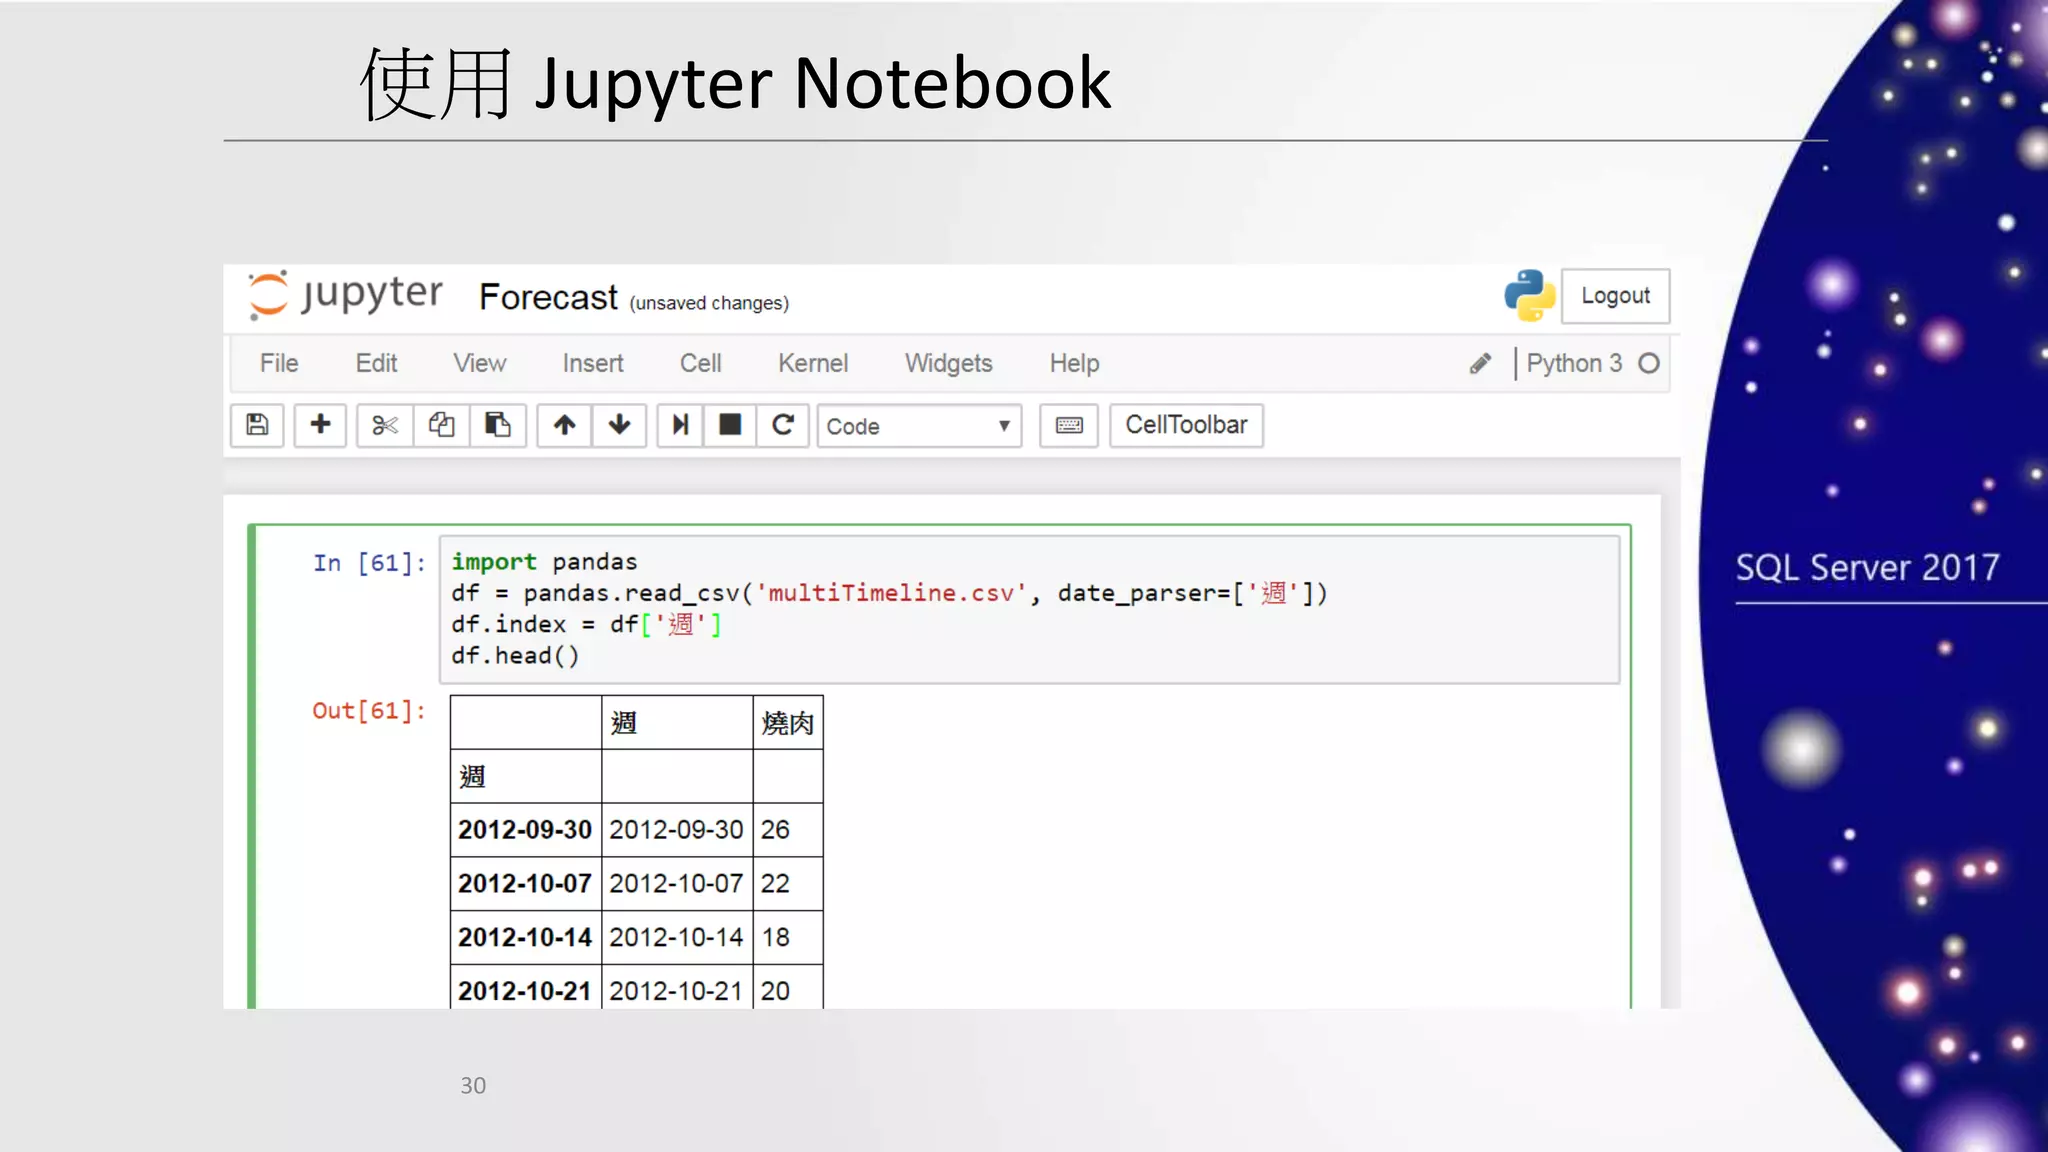Screen dimensions: 2048x1152
Task: Move the selected cell up arrow
Action: pos(564,425)
